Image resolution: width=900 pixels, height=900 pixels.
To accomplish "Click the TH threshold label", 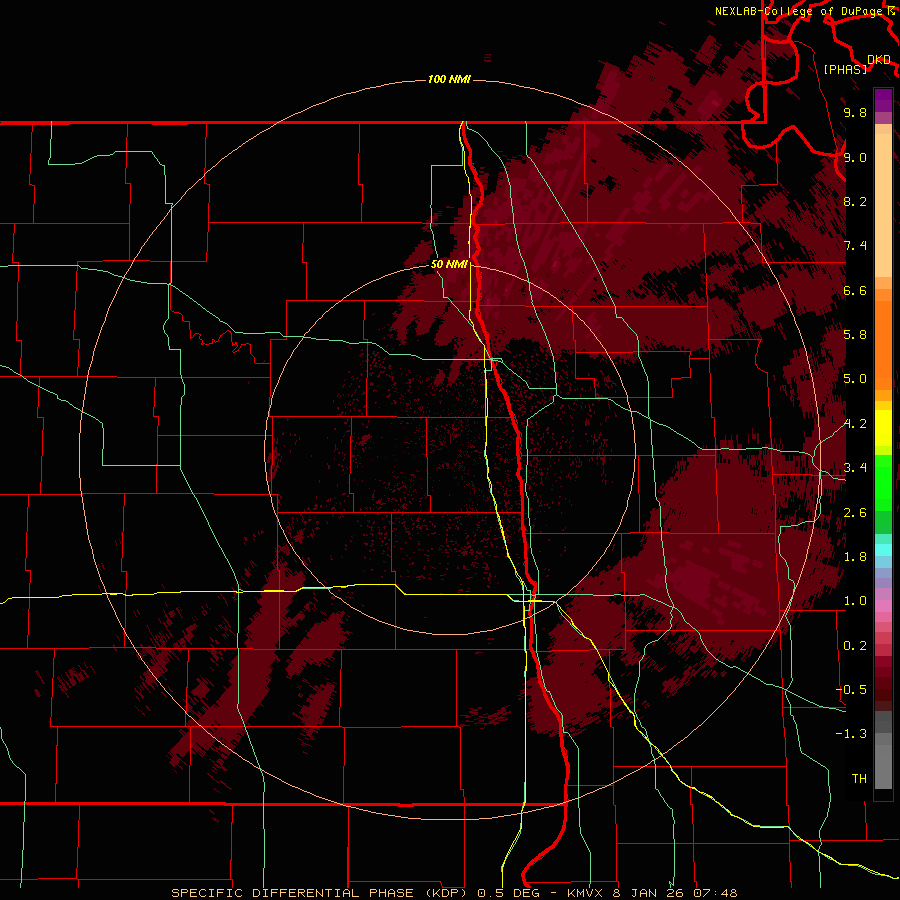I will 859,779.
